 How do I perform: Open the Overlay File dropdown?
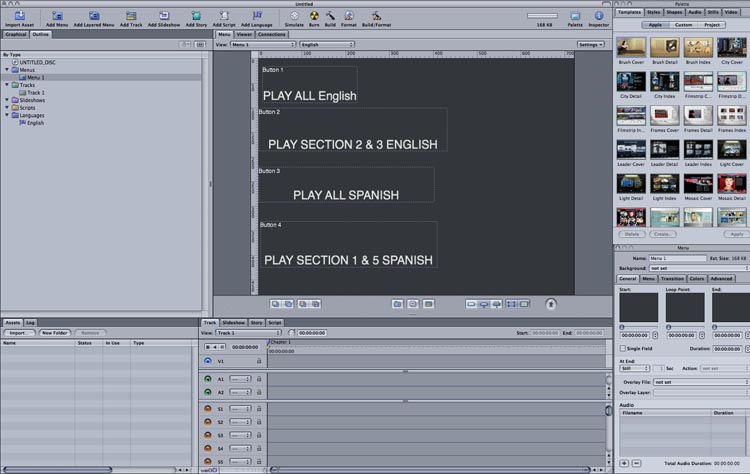[701, 382]
